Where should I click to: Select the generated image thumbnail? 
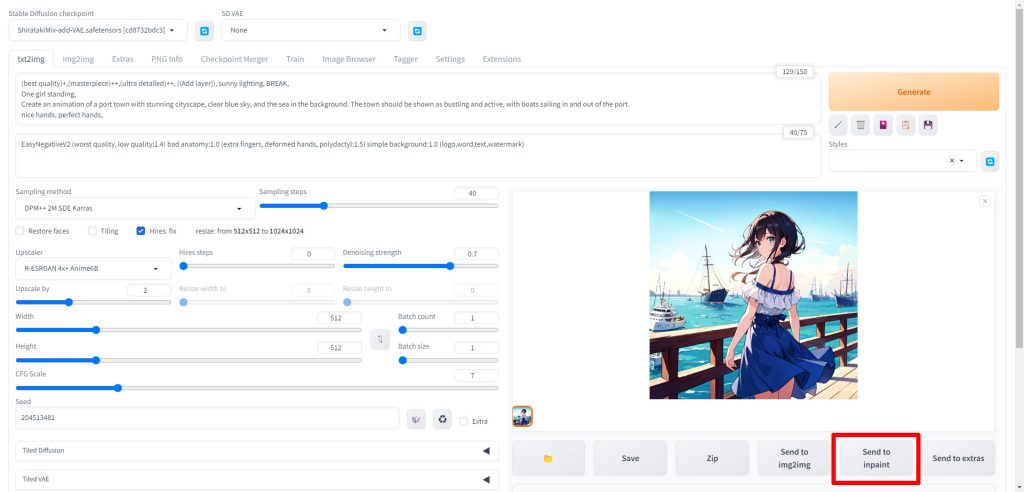pyautogui.click(x=522, y=416)
